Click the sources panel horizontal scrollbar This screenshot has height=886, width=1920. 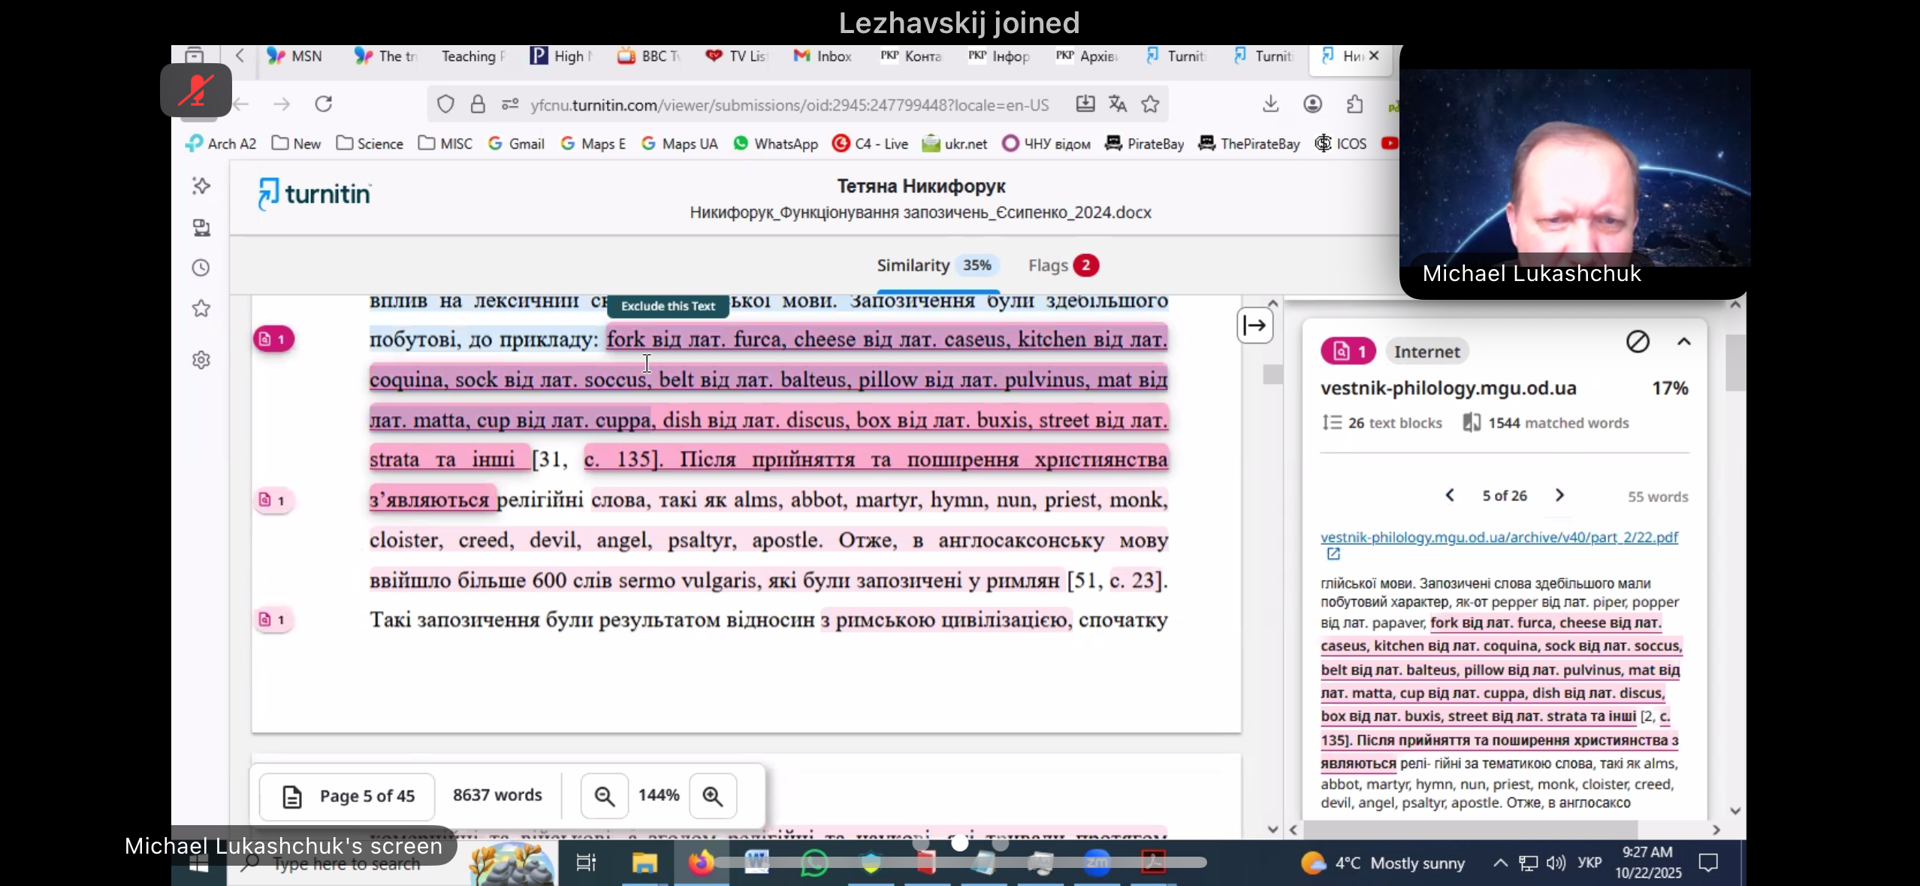[1471, 830]
